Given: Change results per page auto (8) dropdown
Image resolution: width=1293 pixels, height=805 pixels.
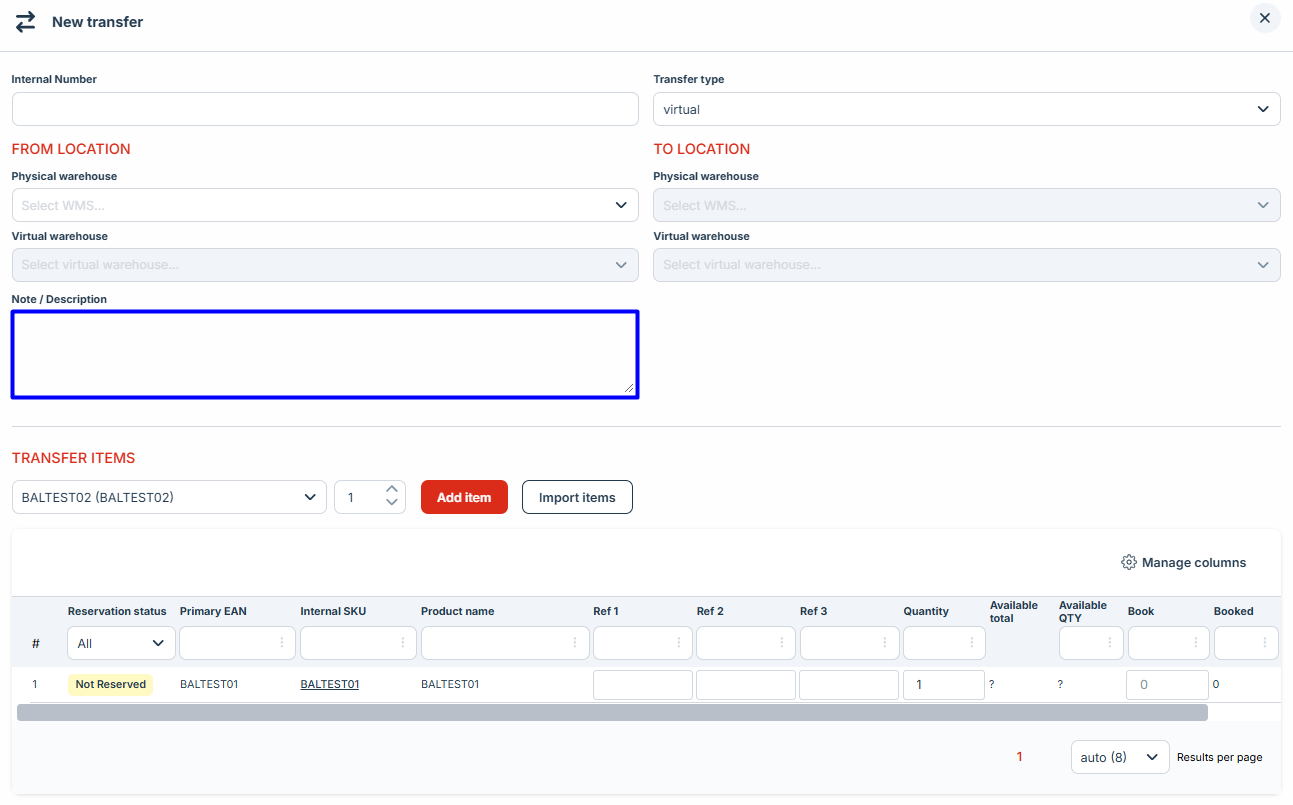Looking at the screenshot, I should click(1119, 757).
